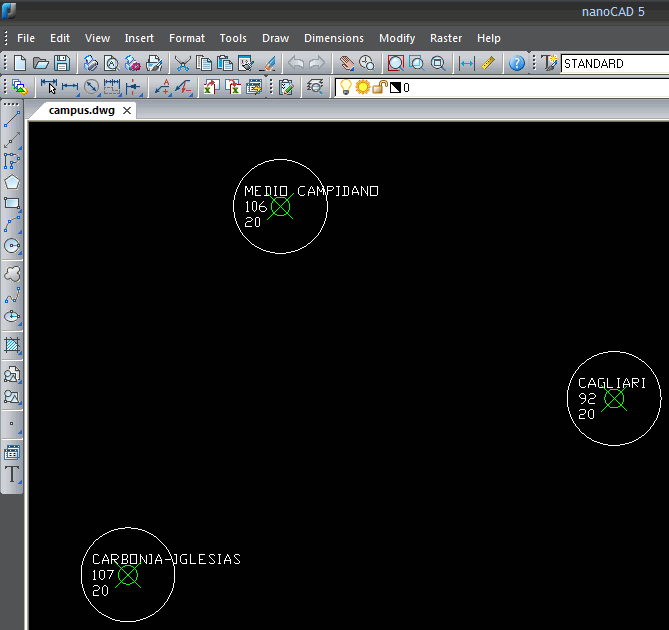Select the Revision Cloud tool

(x=12, y=273)
